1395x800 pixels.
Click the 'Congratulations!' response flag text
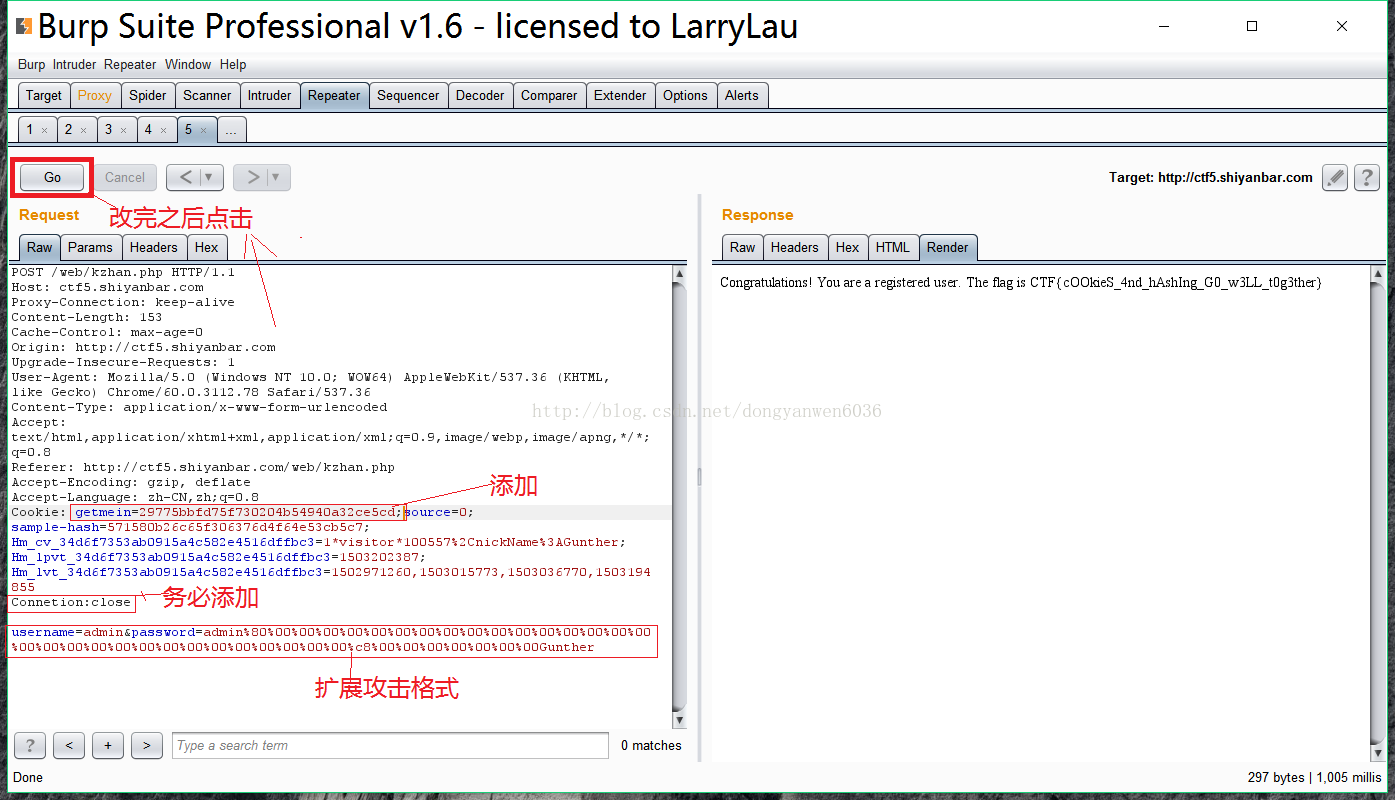[1021, 283]
